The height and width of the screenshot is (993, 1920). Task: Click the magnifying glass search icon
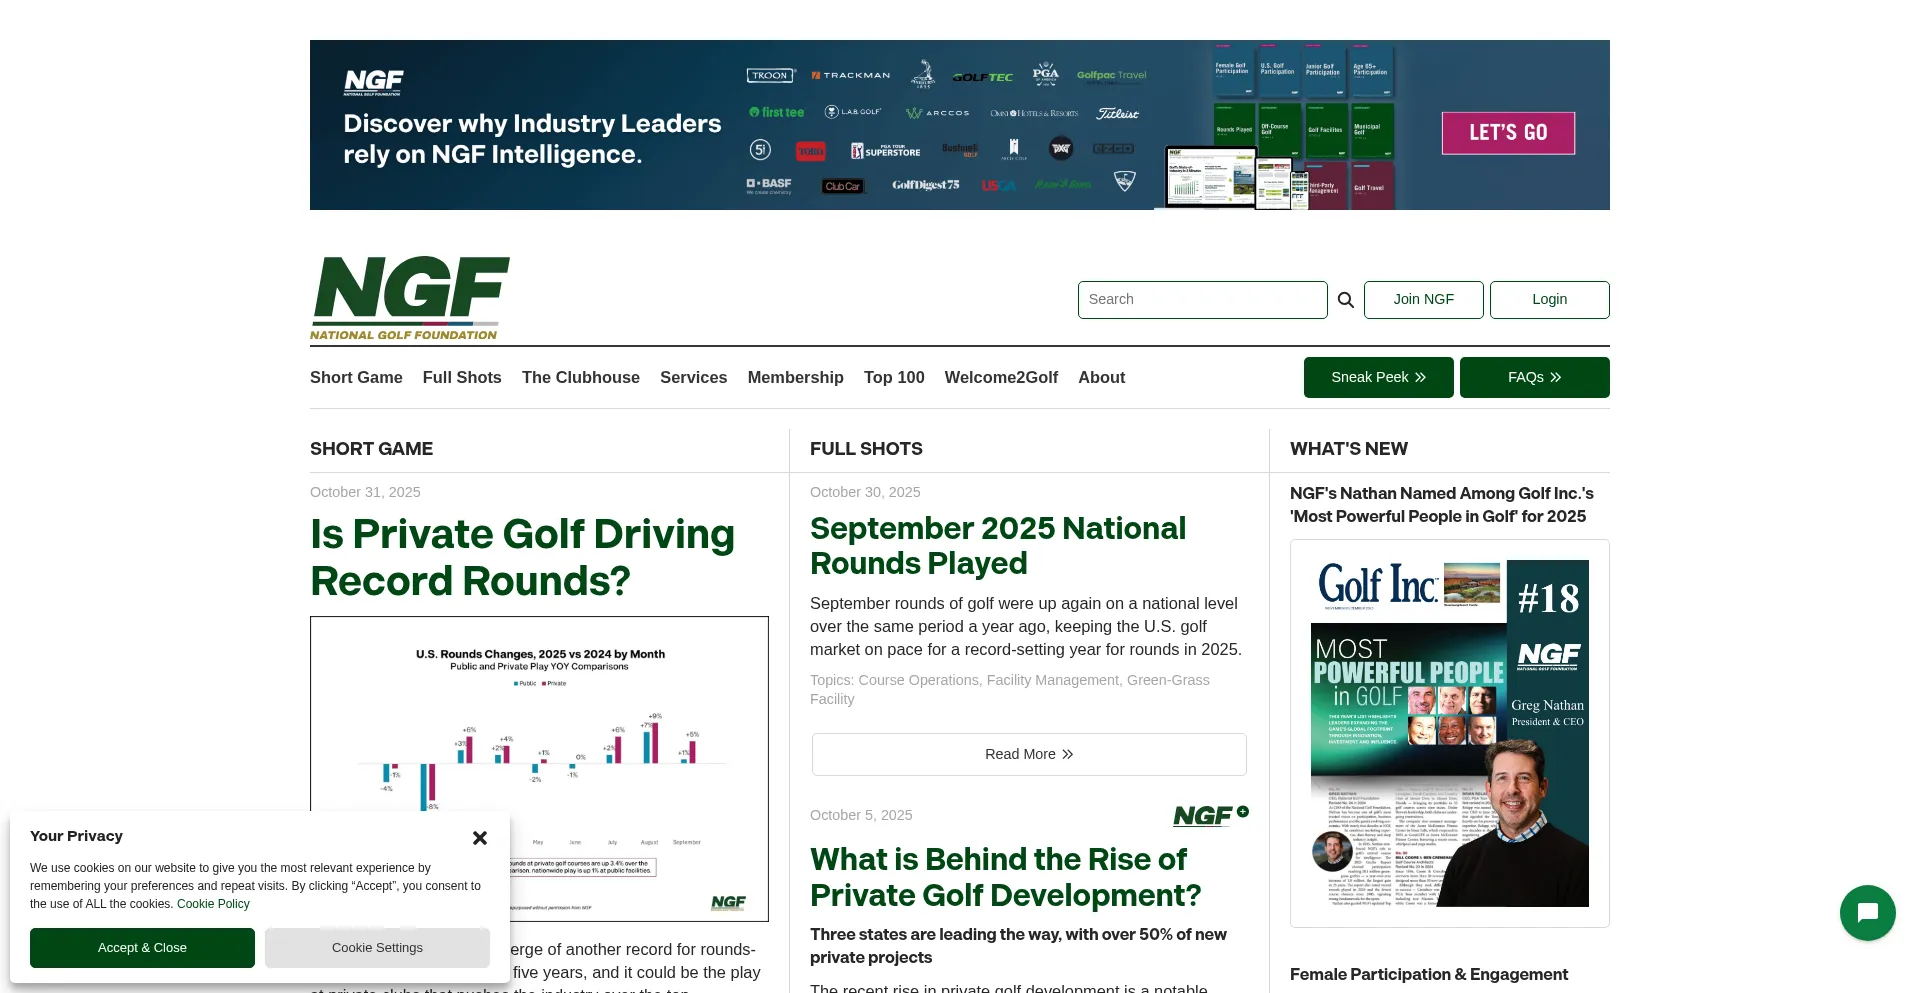point(1345,300)
